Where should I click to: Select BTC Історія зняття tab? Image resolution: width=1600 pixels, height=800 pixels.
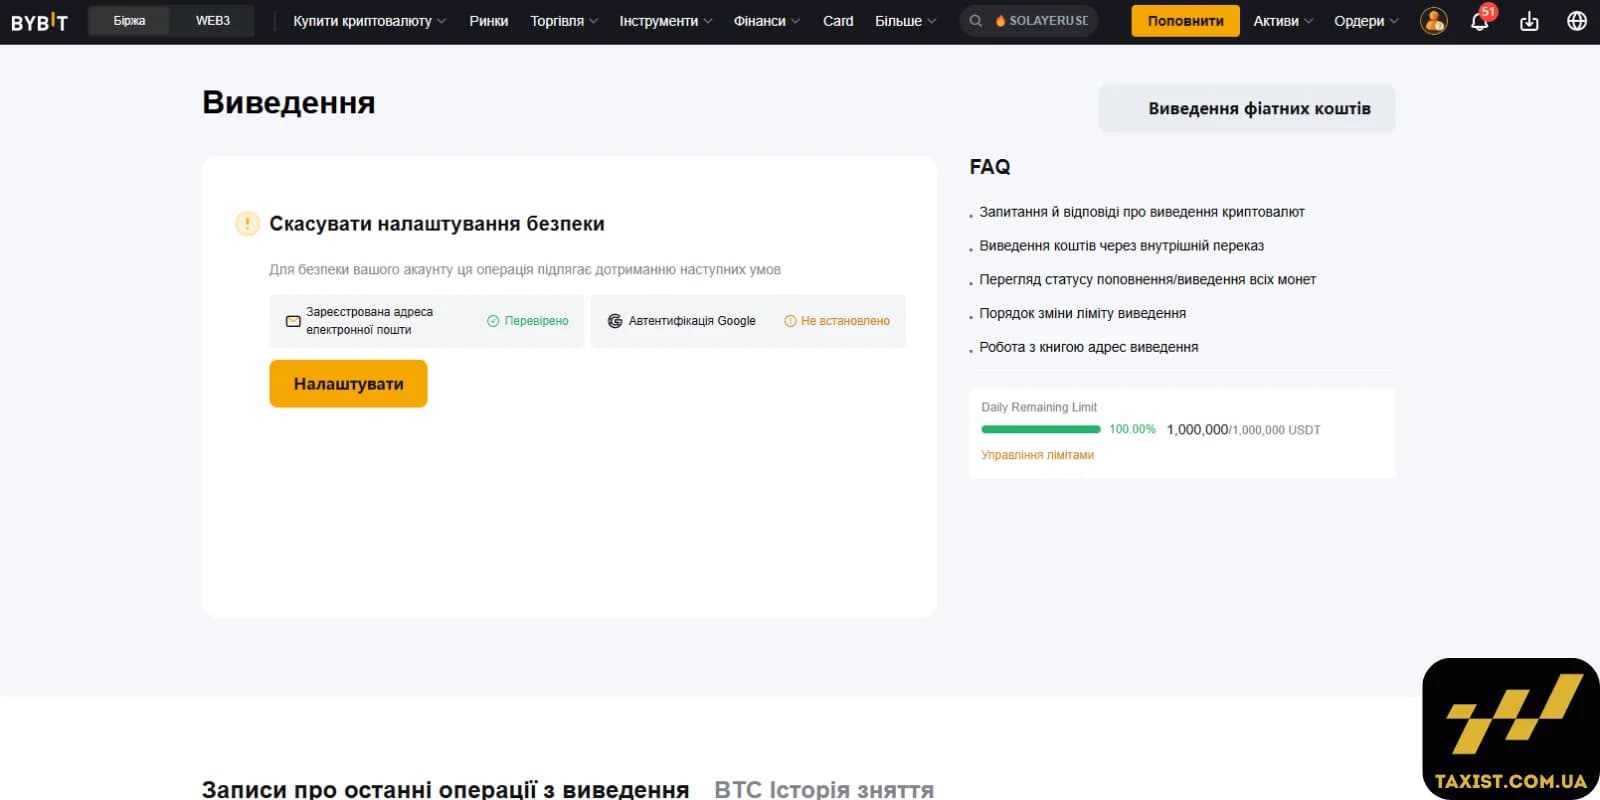pos(824,789)
